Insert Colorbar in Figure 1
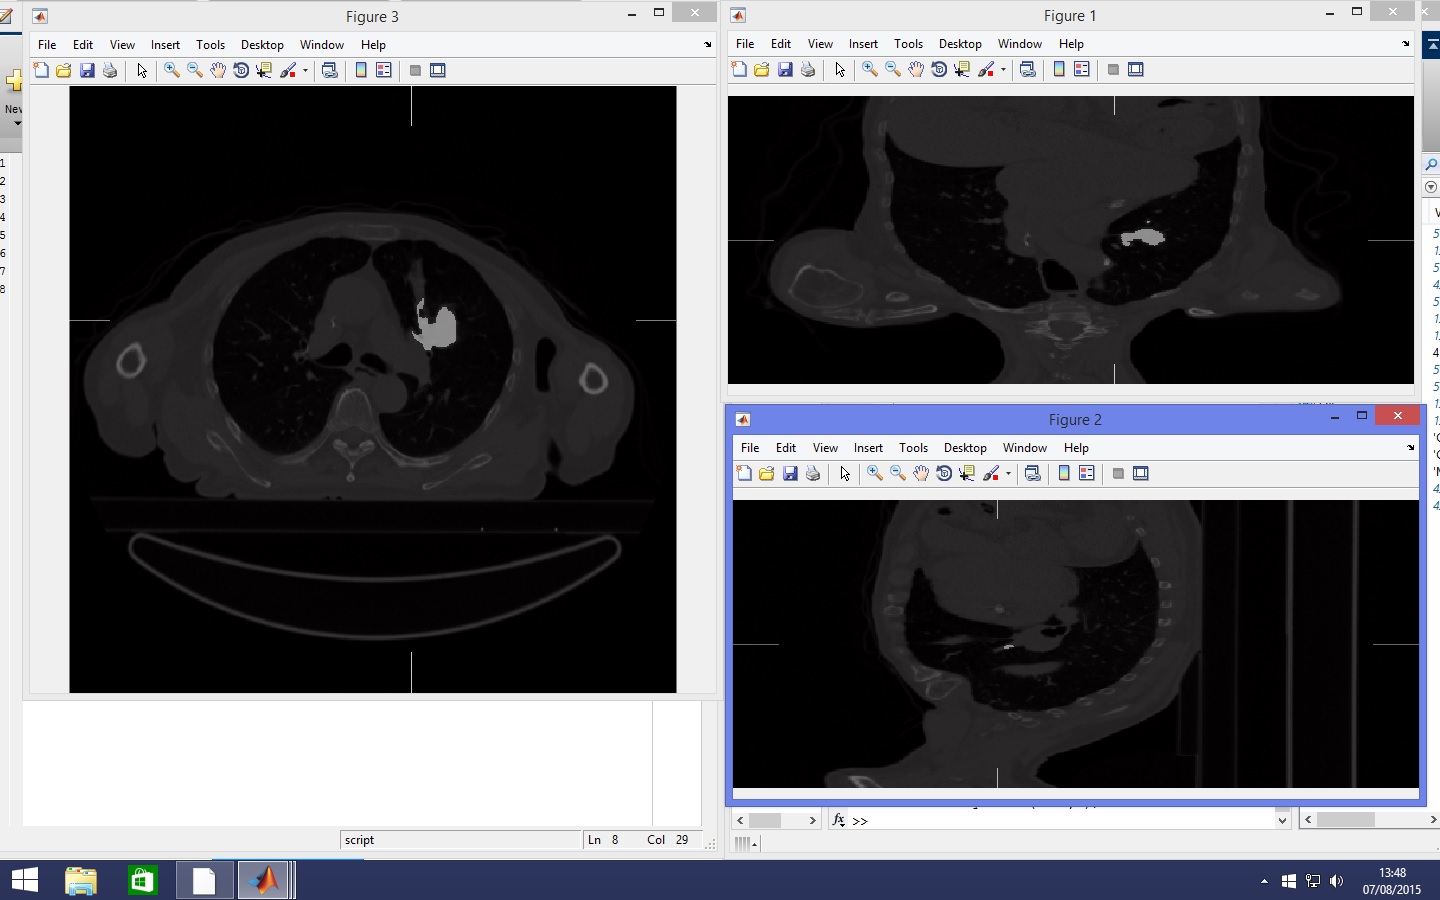Image resolution: width=1440 pixels, height=900 pixels. 1059,69
